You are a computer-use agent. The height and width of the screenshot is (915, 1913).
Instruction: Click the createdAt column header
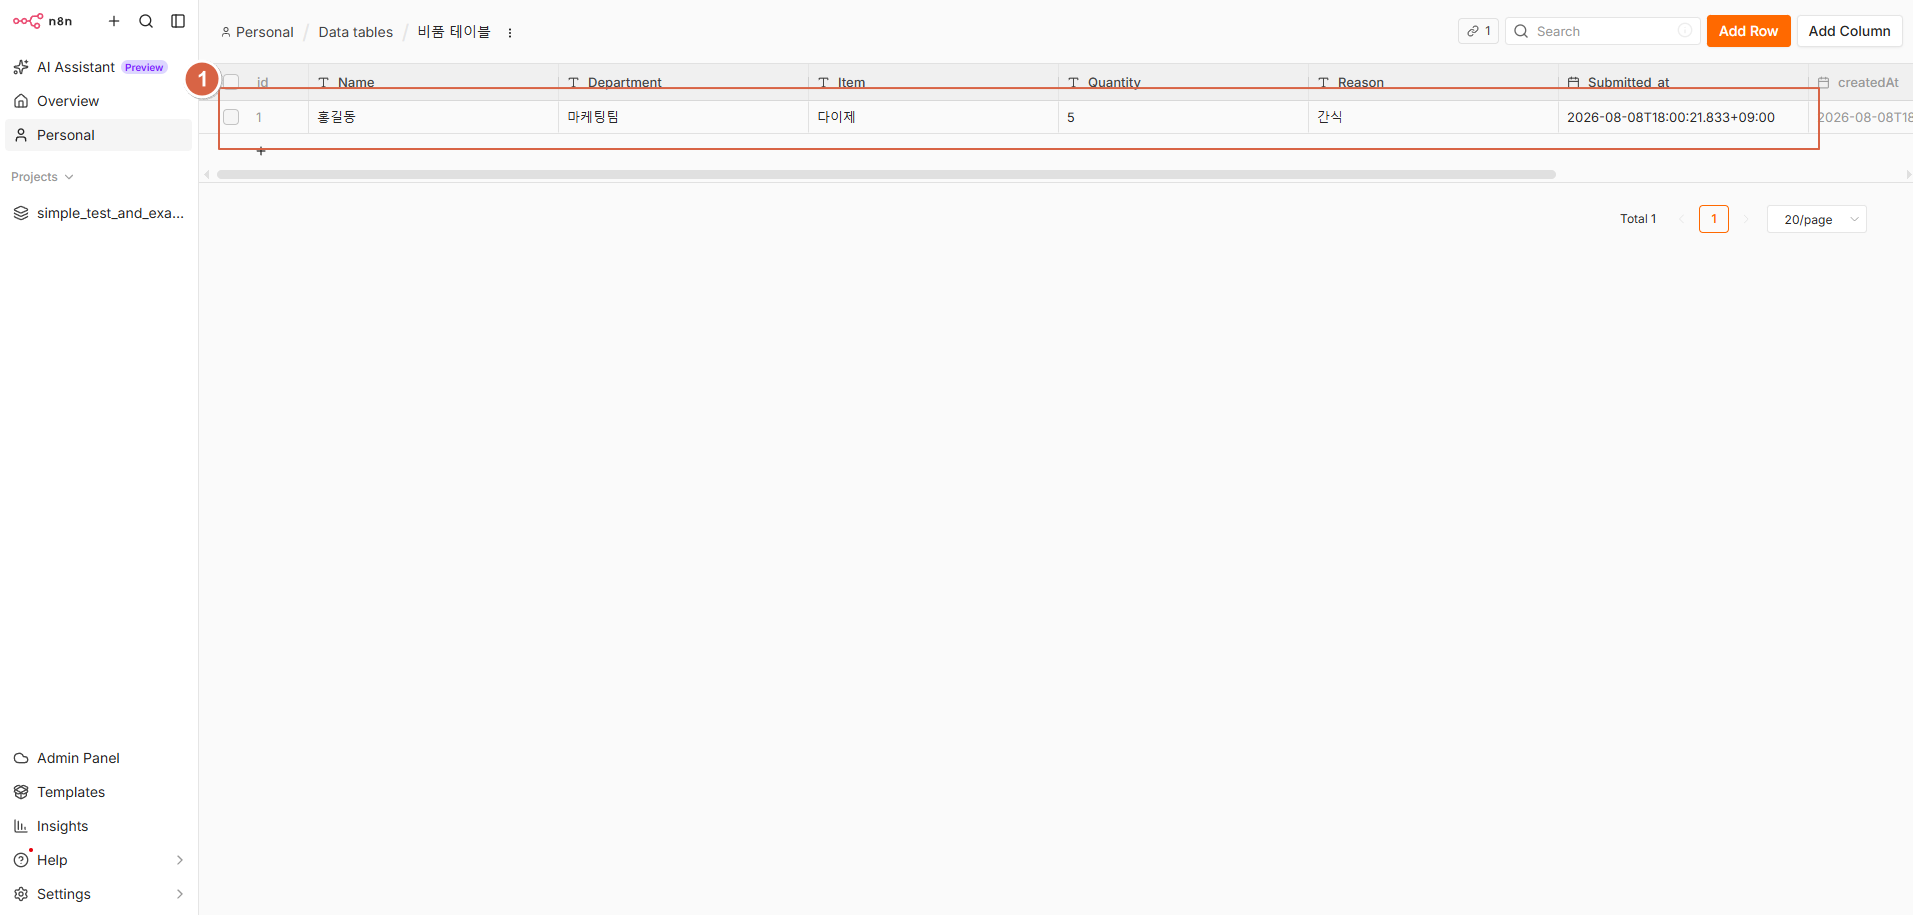point(1861,82)
